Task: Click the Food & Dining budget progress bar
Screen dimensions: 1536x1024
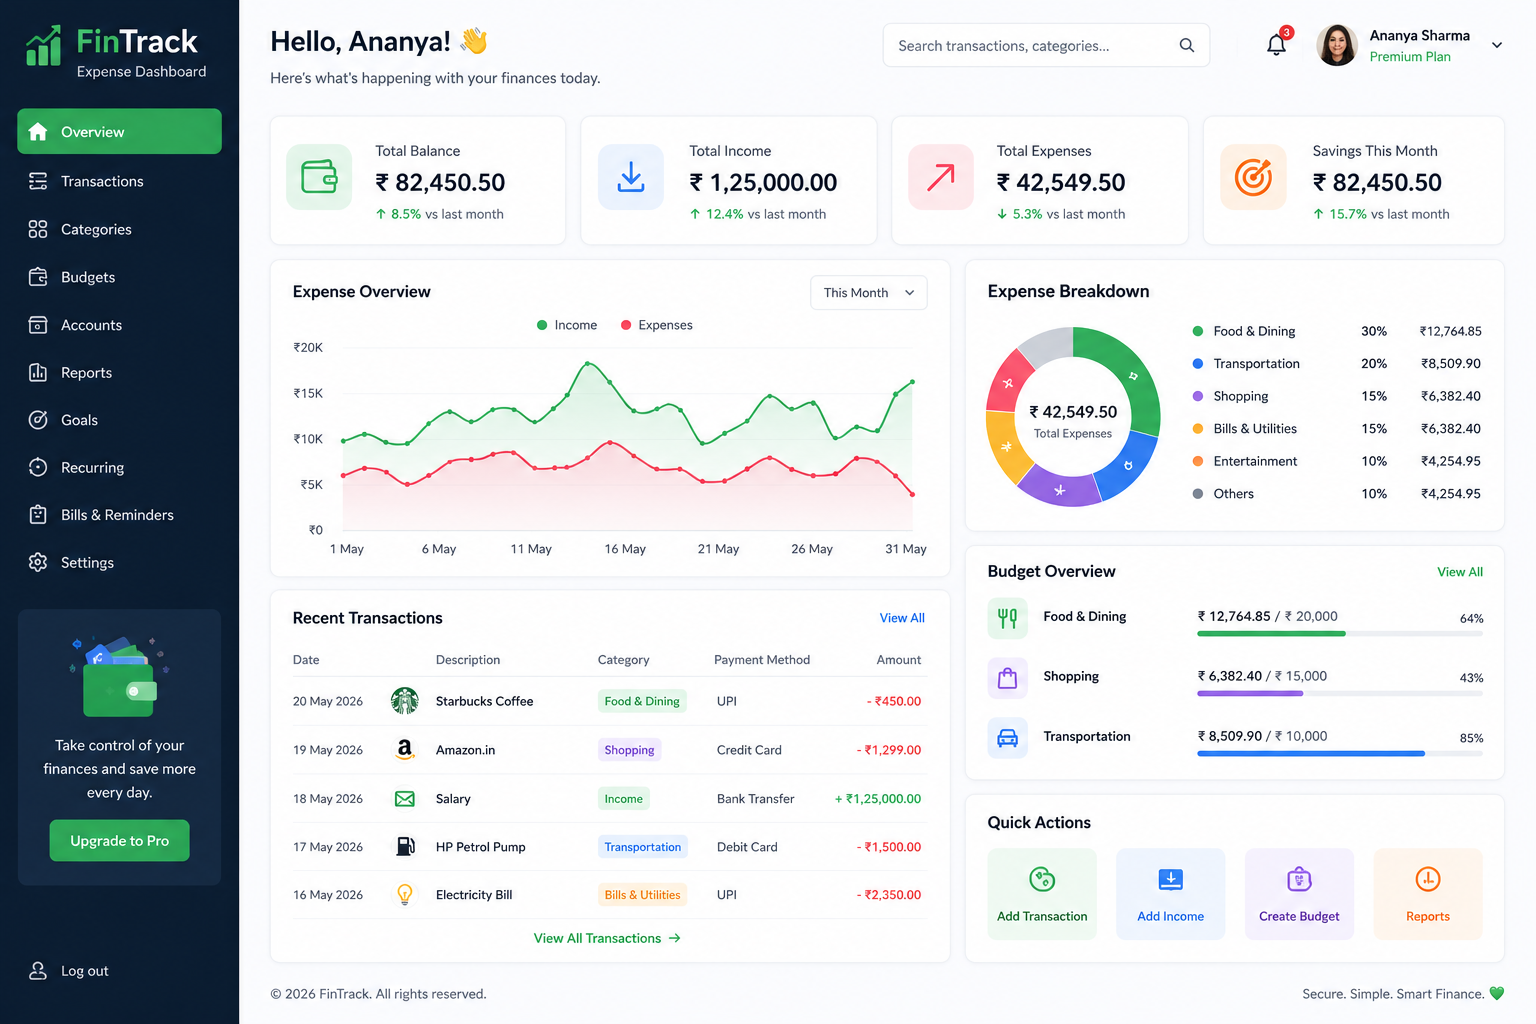Action: click(x=1340, y=634)
